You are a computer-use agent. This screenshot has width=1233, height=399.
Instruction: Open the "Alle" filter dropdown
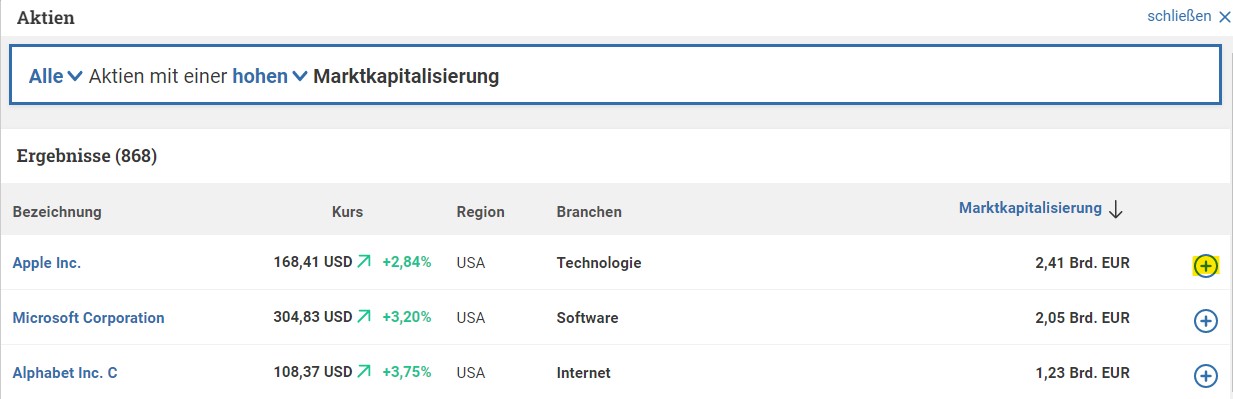tap(55, 76)
